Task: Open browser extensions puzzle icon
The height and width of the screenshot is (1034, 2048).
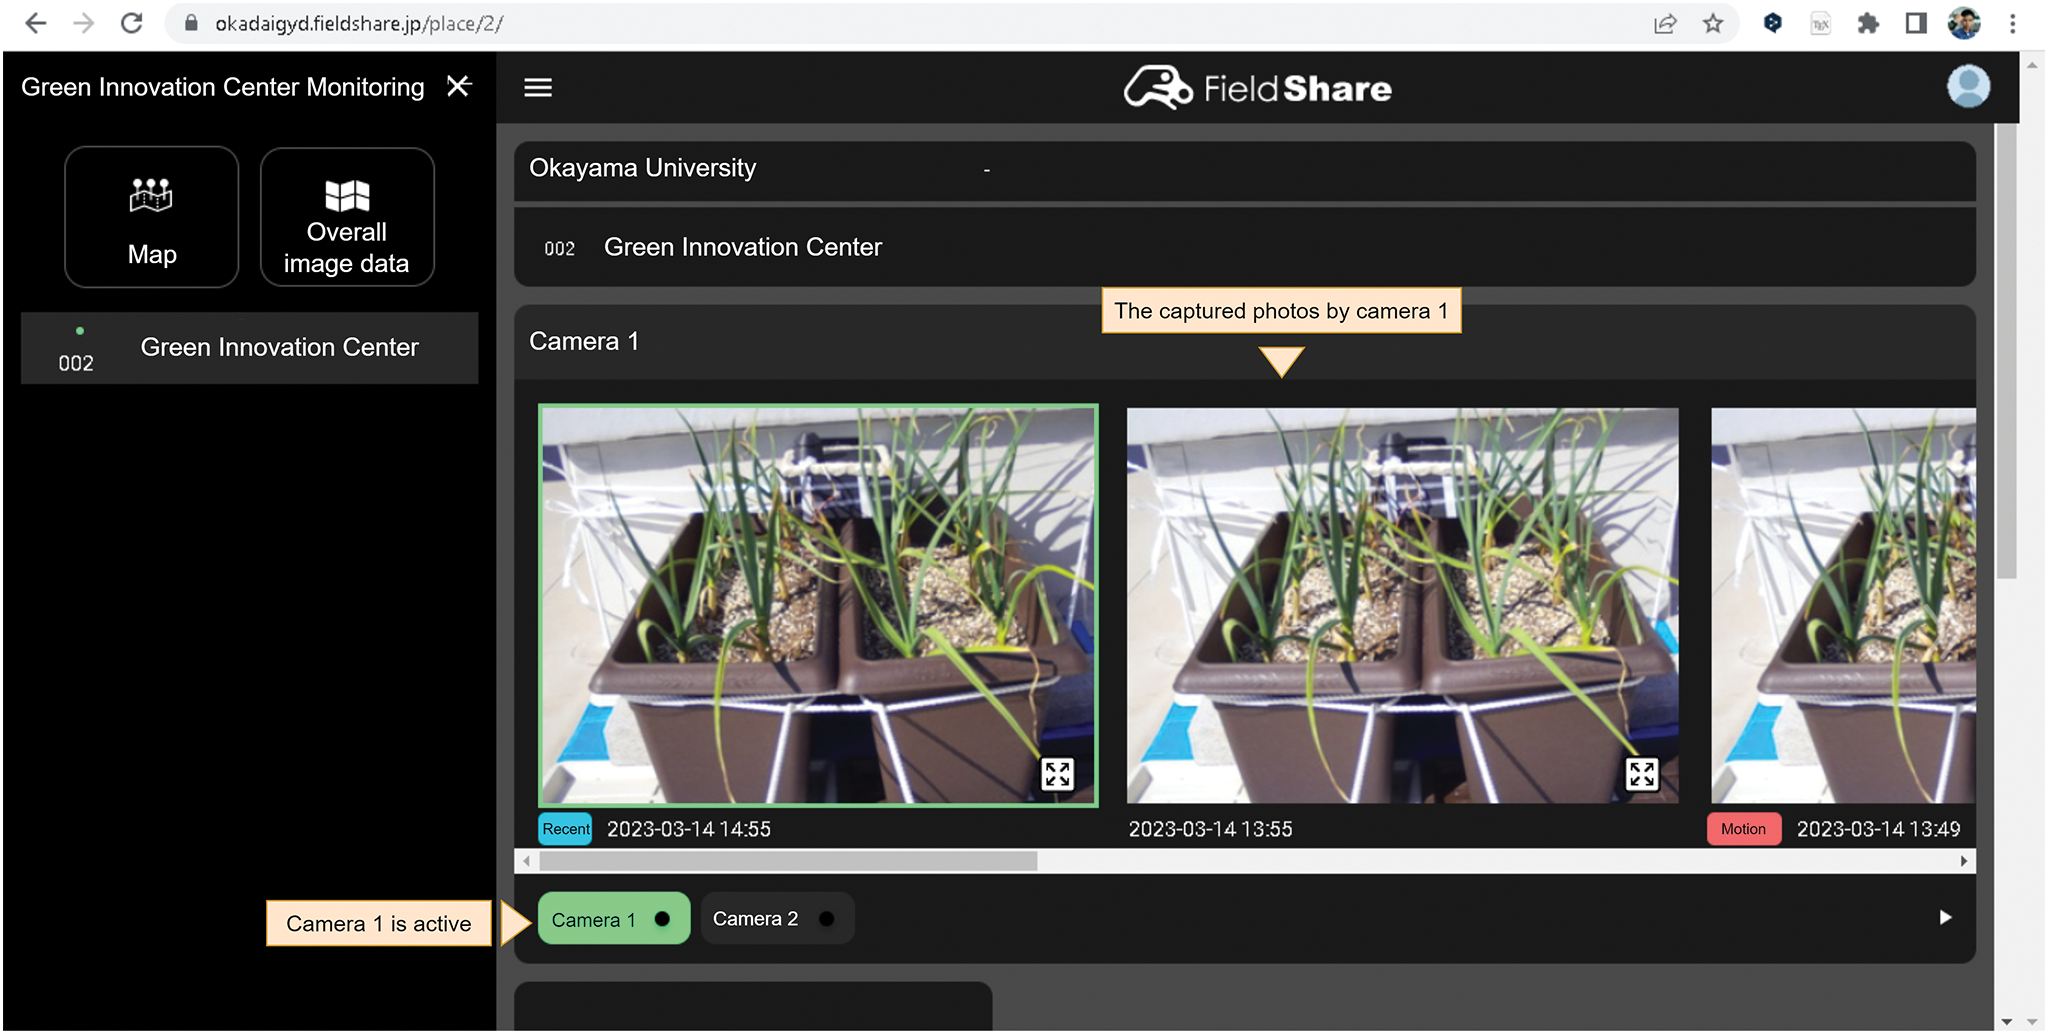Action: point(1867,24)
